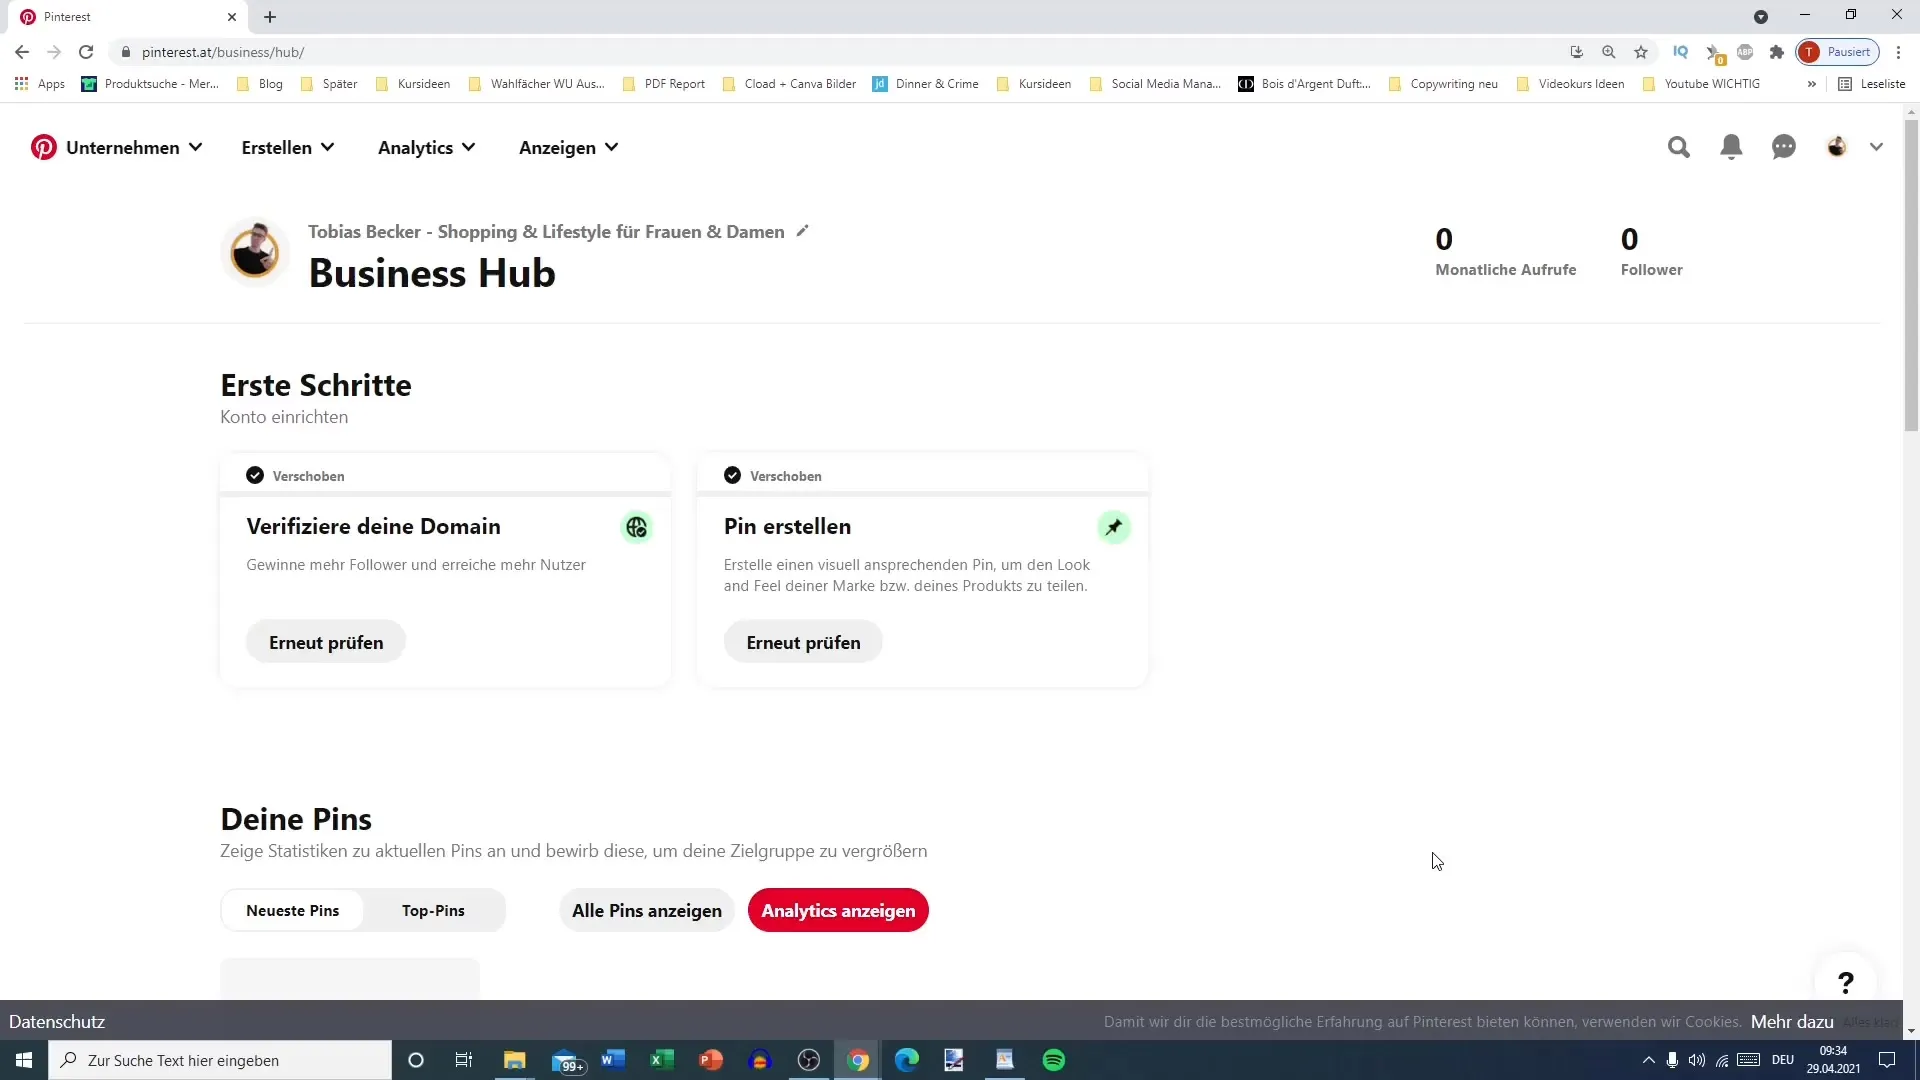Click the address bar URL field
The width and height of the screenshot is (1920, 1080).
tap(840, 52)
